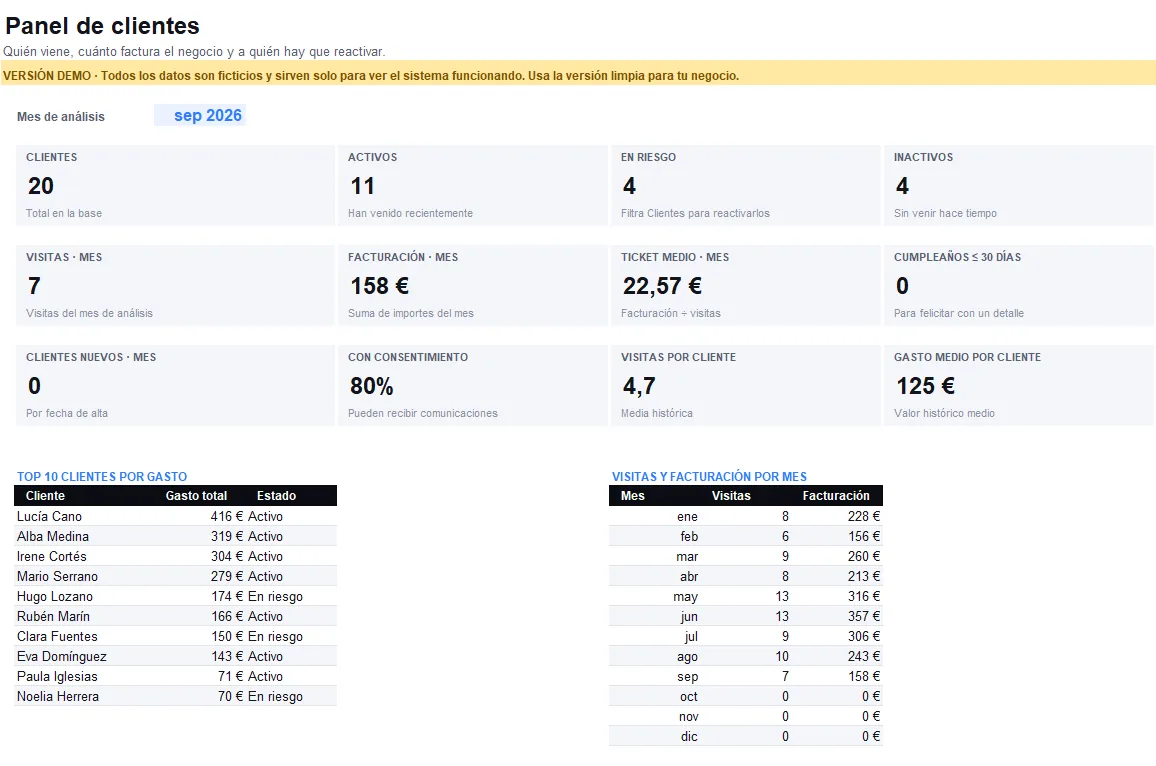Image resolution: width=1156 pixels, height=766 pixels.
Task: Click the 'CUMPLEAÑOS ≤ 30 DÍAS' heading
Action: pyautogui.click(x=958, y=257)
